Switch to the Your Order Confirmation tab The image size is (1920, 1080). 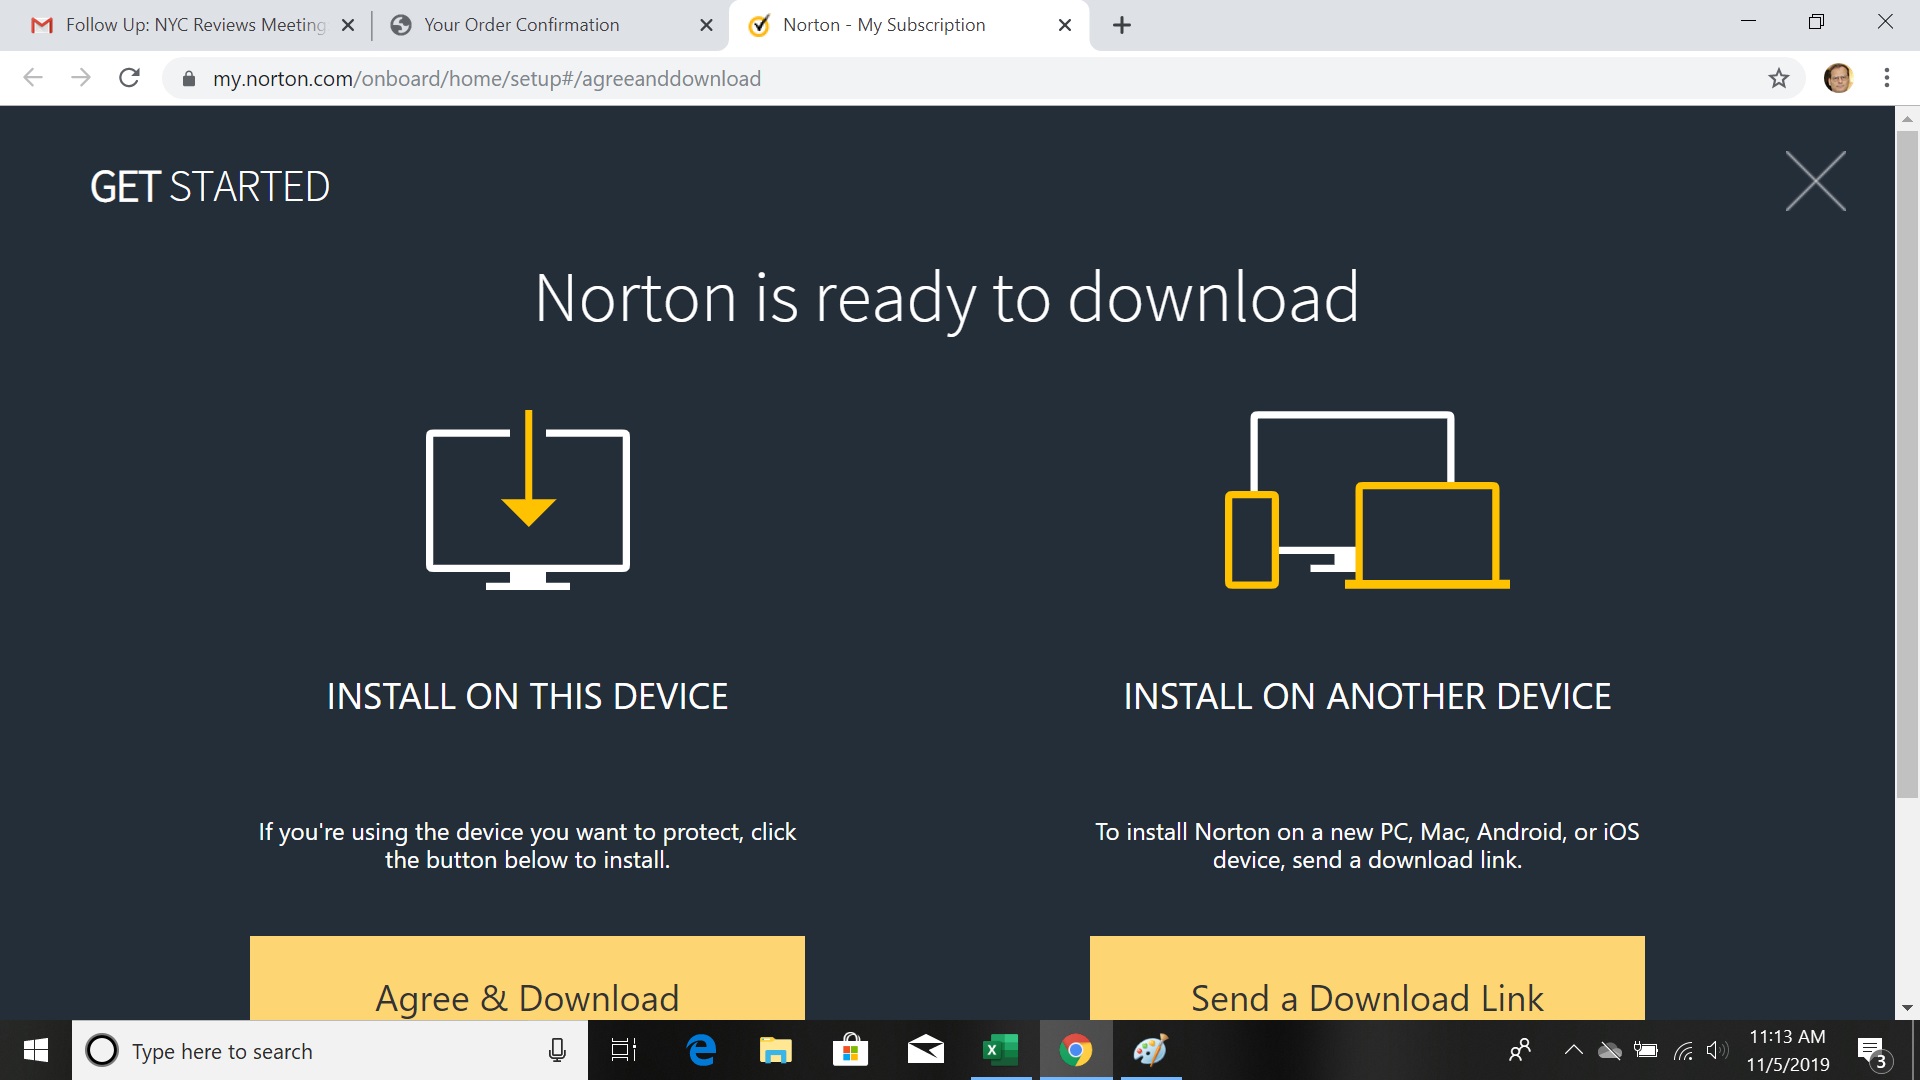pyautogui.click(x=521, y=25)
